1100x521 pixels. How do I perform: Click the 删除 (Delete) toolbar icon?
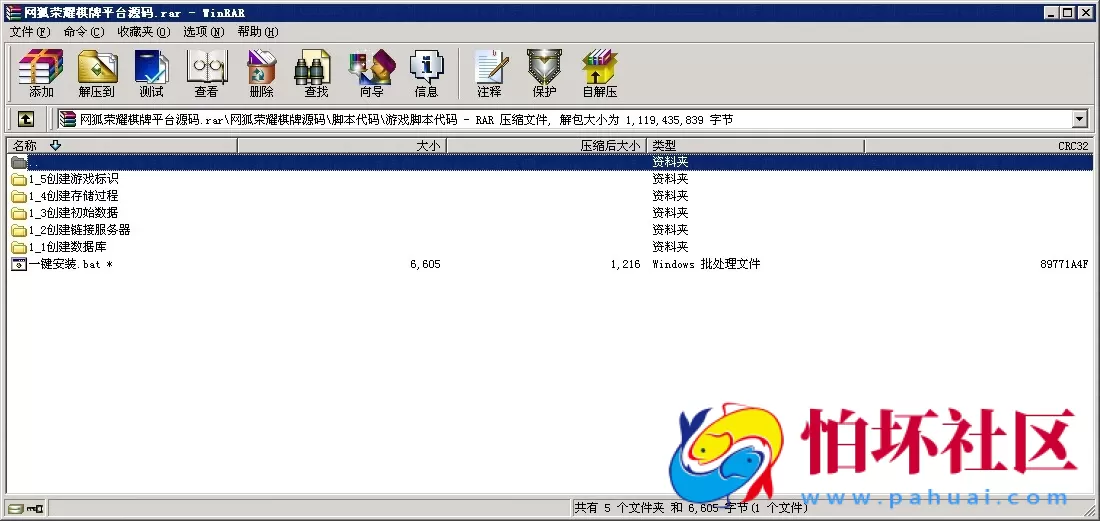tap(262, 73)
